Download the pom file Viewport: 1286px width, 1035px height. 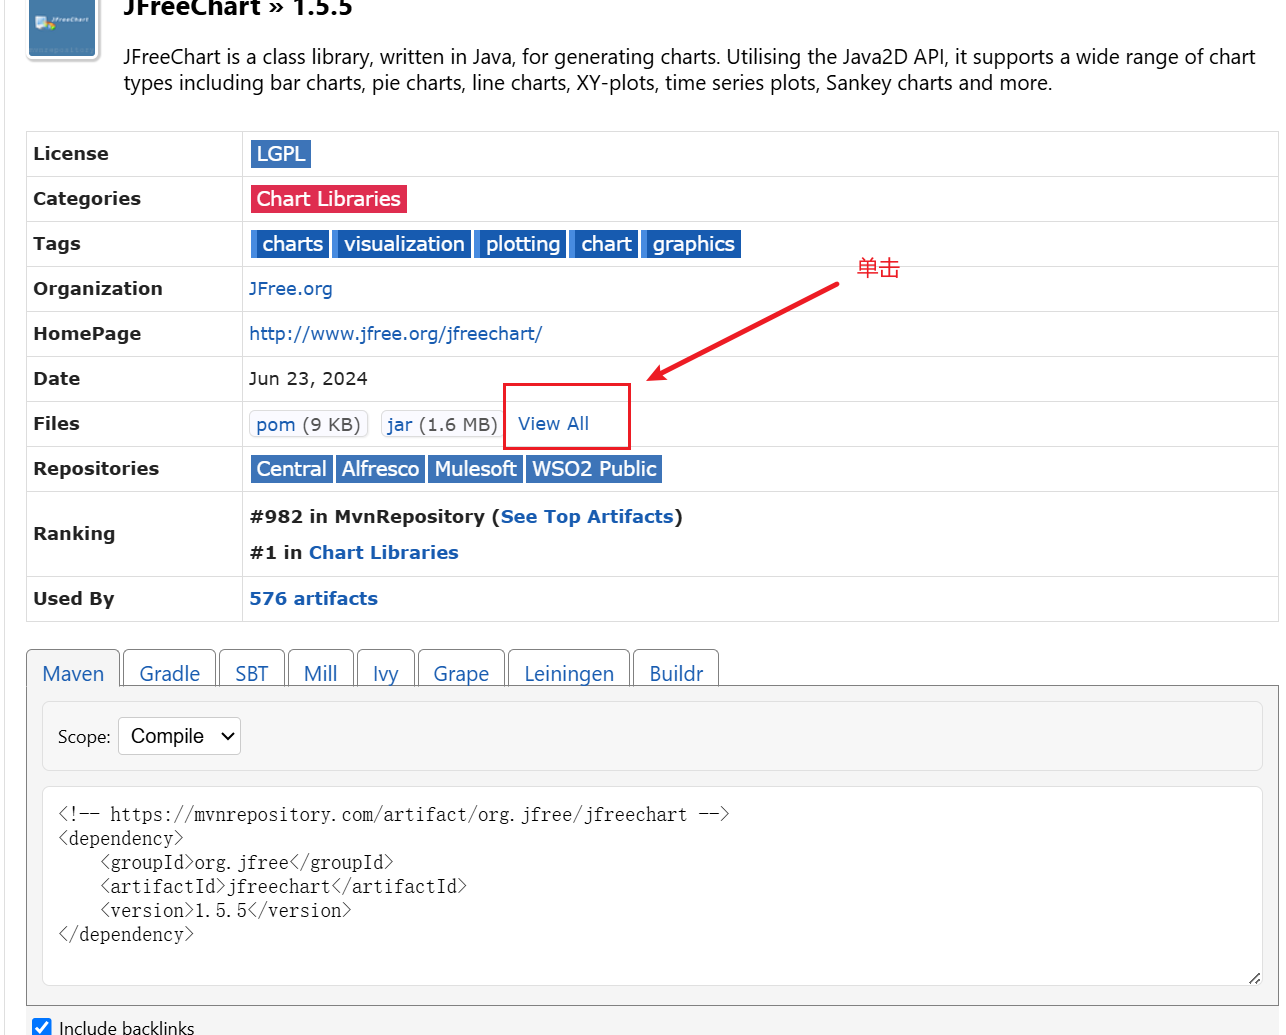[276, 424]
